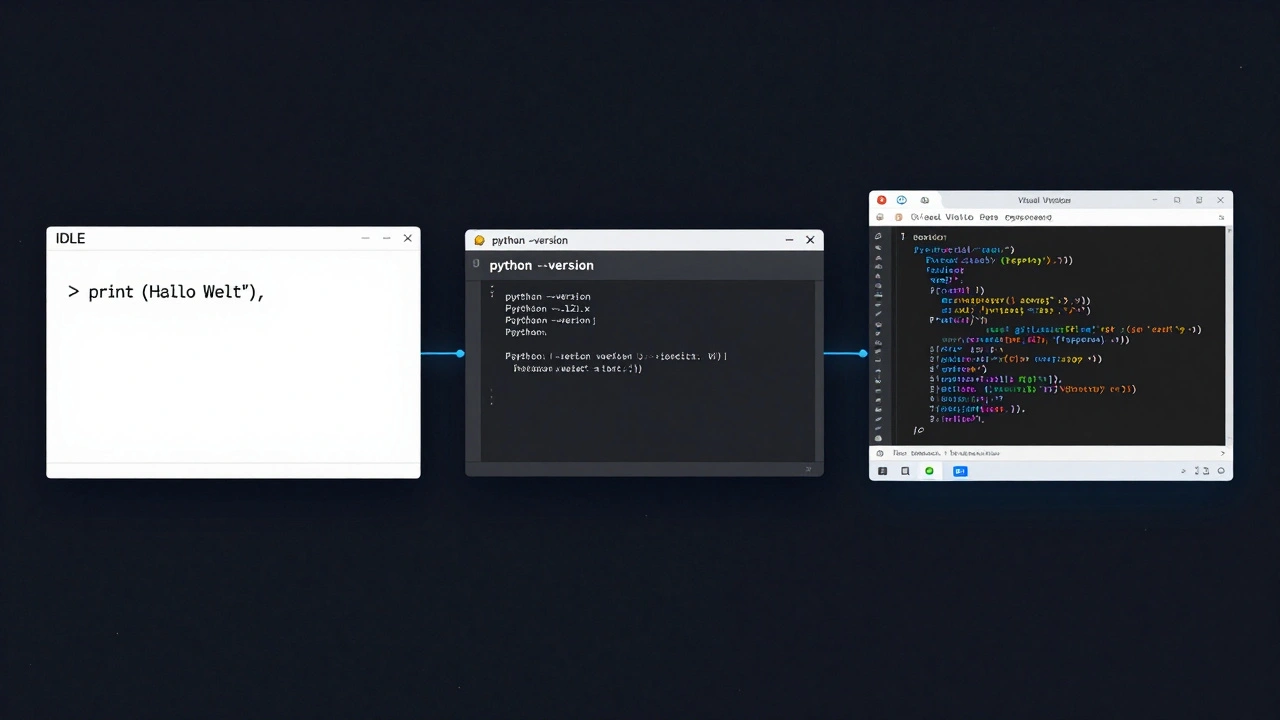The image size is (1280, 720).
Task: Click the blue Python badge in the status bar
Action: [x=960, y=470]
